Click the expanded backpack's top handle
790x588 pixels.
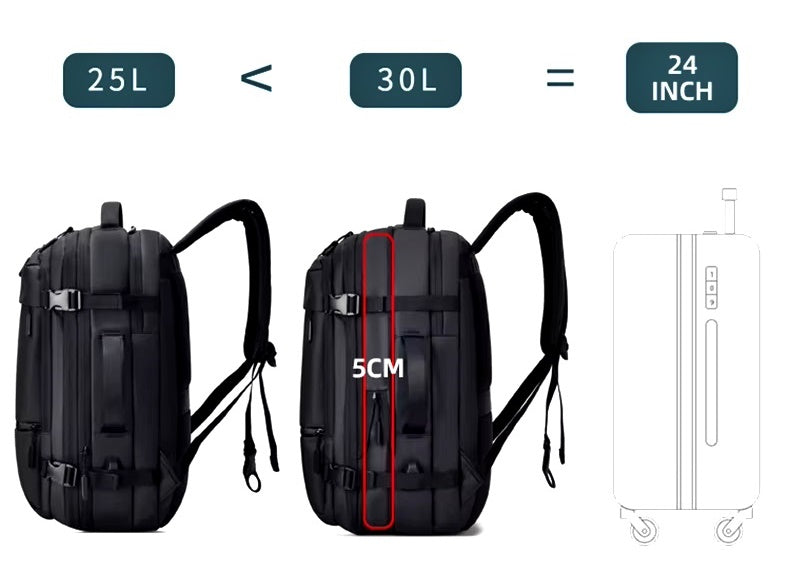click(415, 212)
